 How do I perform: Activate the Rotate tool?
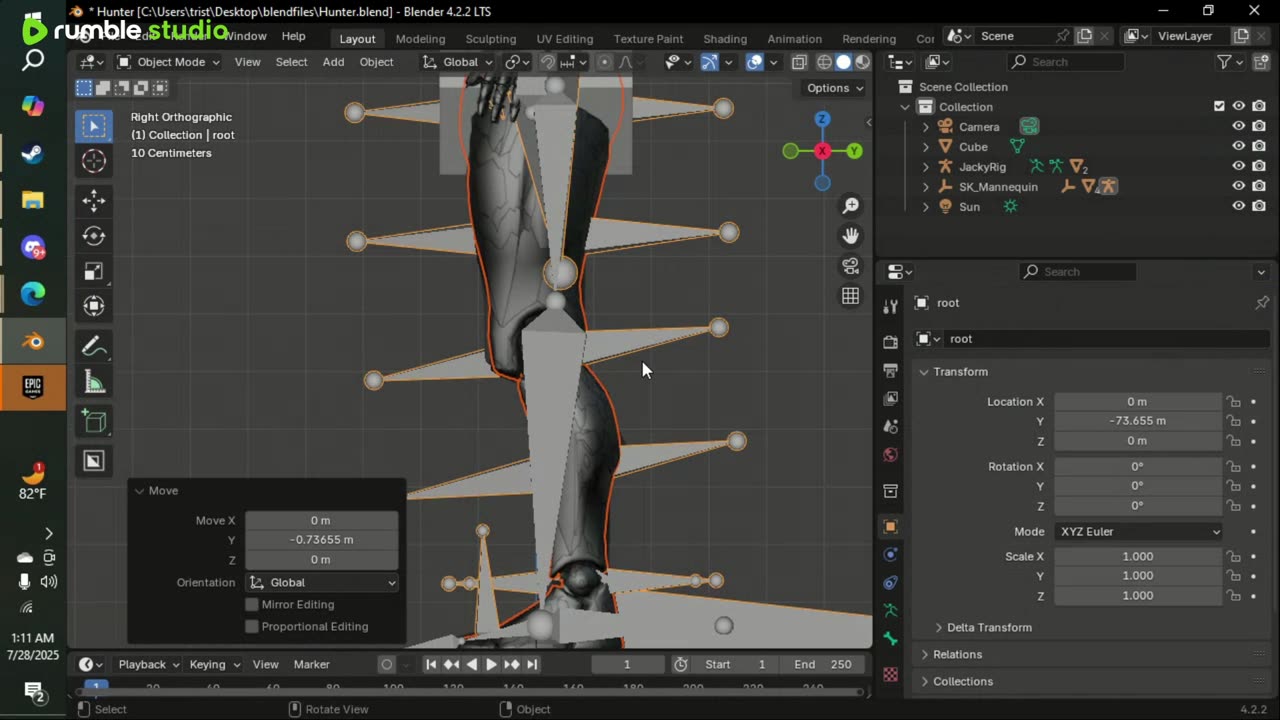tap(94, 236)
